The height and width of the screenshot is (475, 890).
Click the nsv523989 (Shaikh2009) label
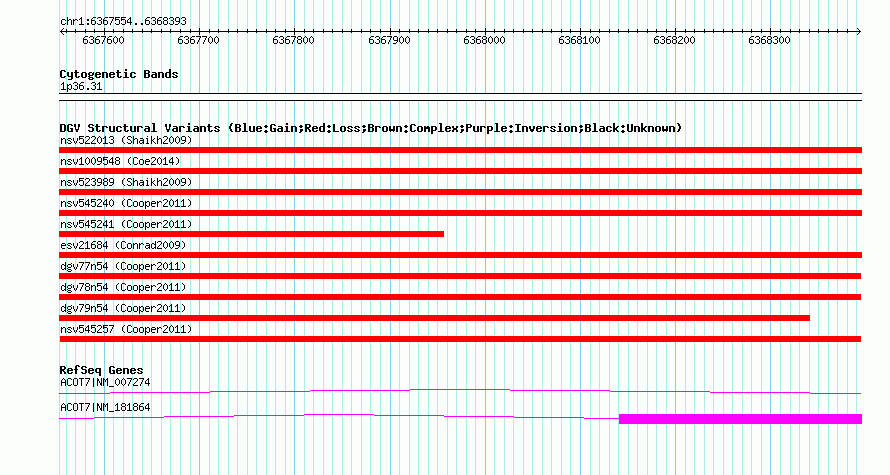pyautogui.click(x=126, y=182)
